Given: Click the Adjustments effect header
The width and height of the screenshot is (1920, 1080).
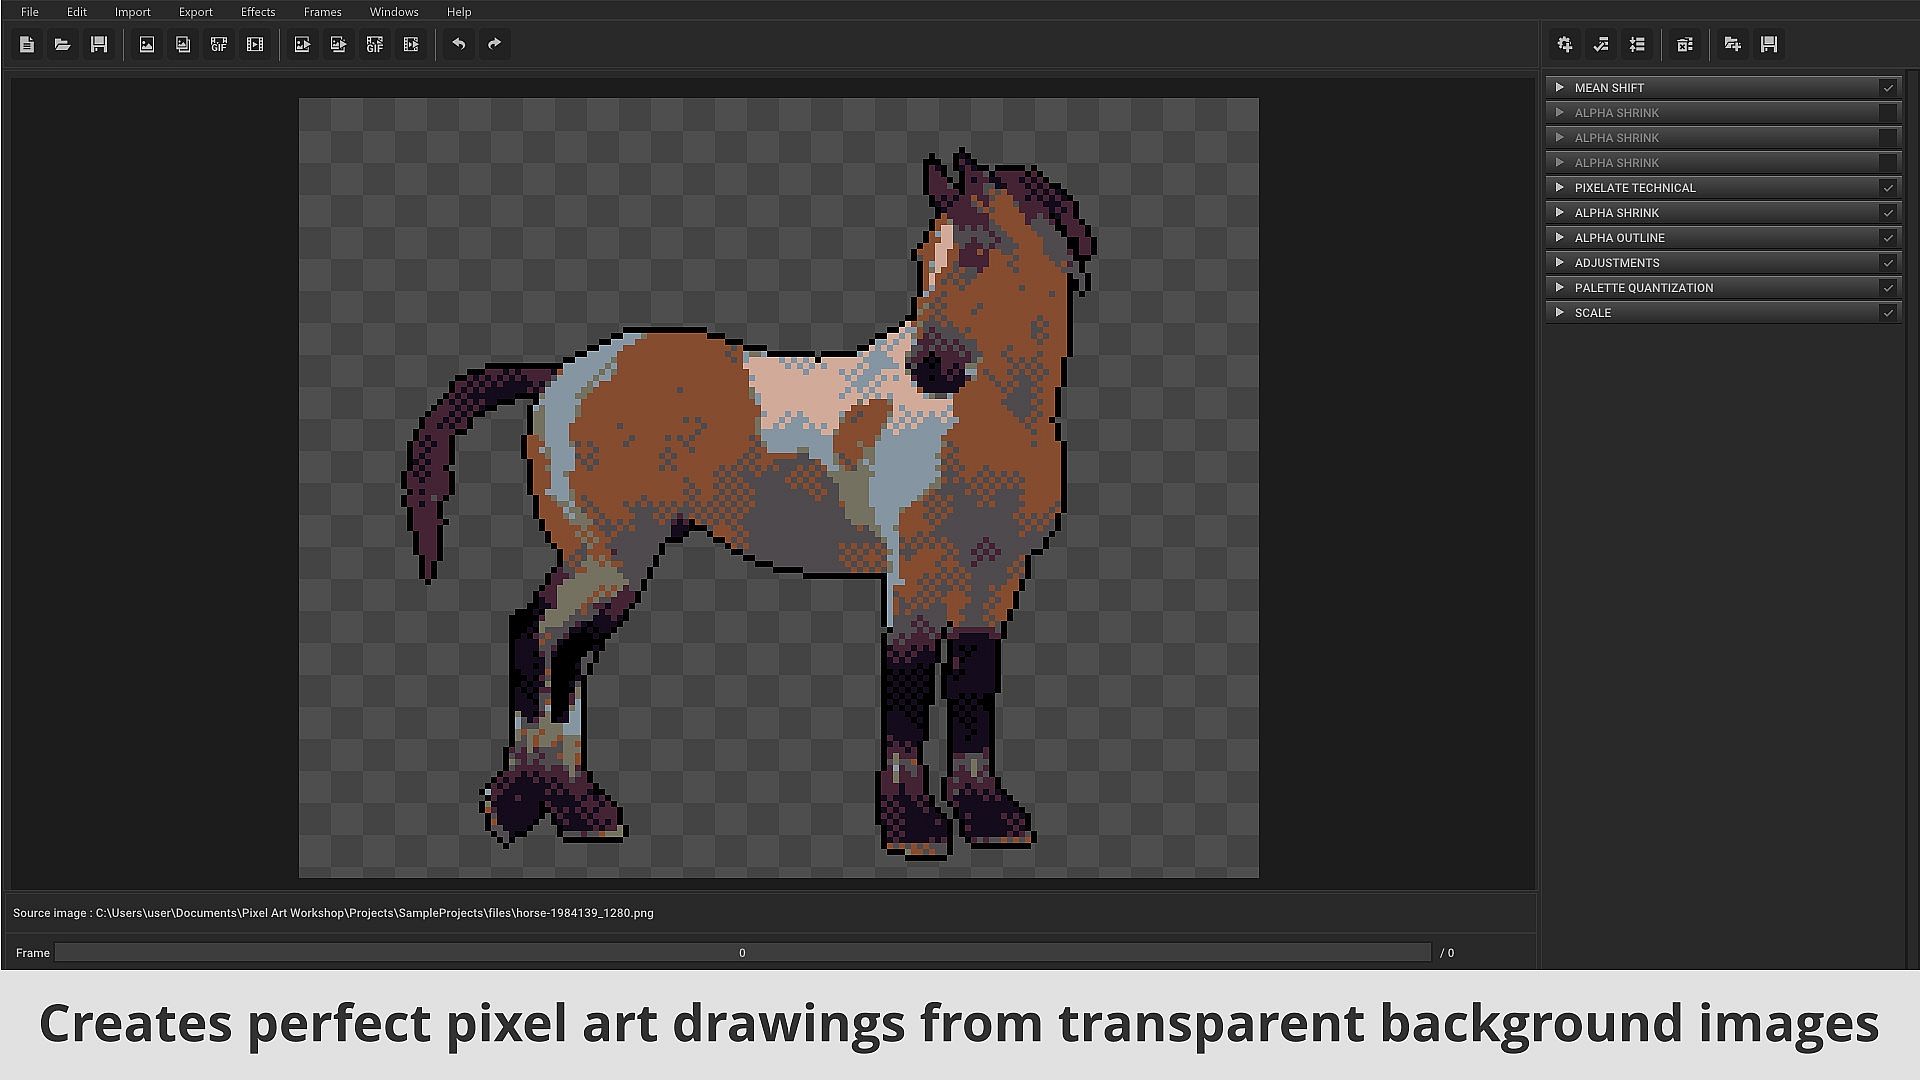Looking at the screenshot, I should (x=1617, y=263).
